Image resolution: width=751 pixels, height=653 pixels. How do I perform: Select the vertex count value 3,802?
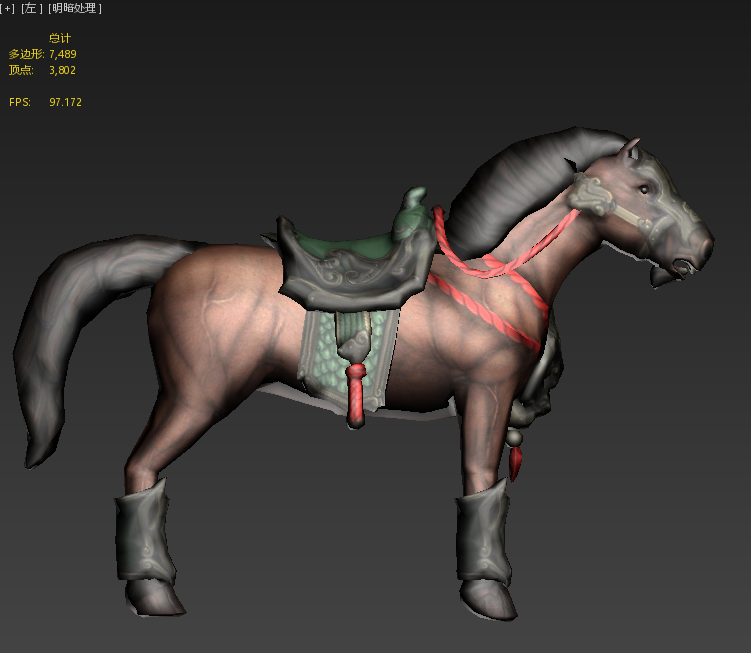point(62,70)
